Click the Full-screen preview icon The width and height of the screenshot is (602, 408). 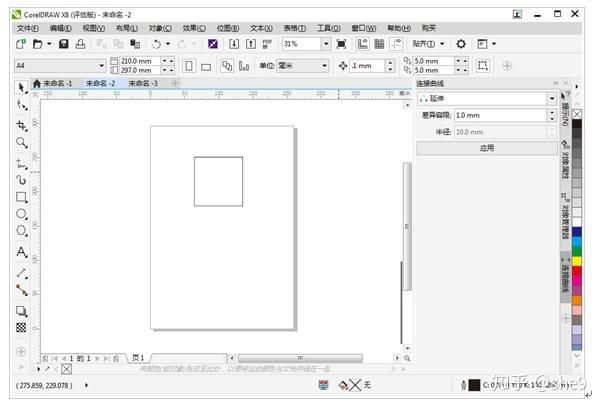click(x=341, y=44)
